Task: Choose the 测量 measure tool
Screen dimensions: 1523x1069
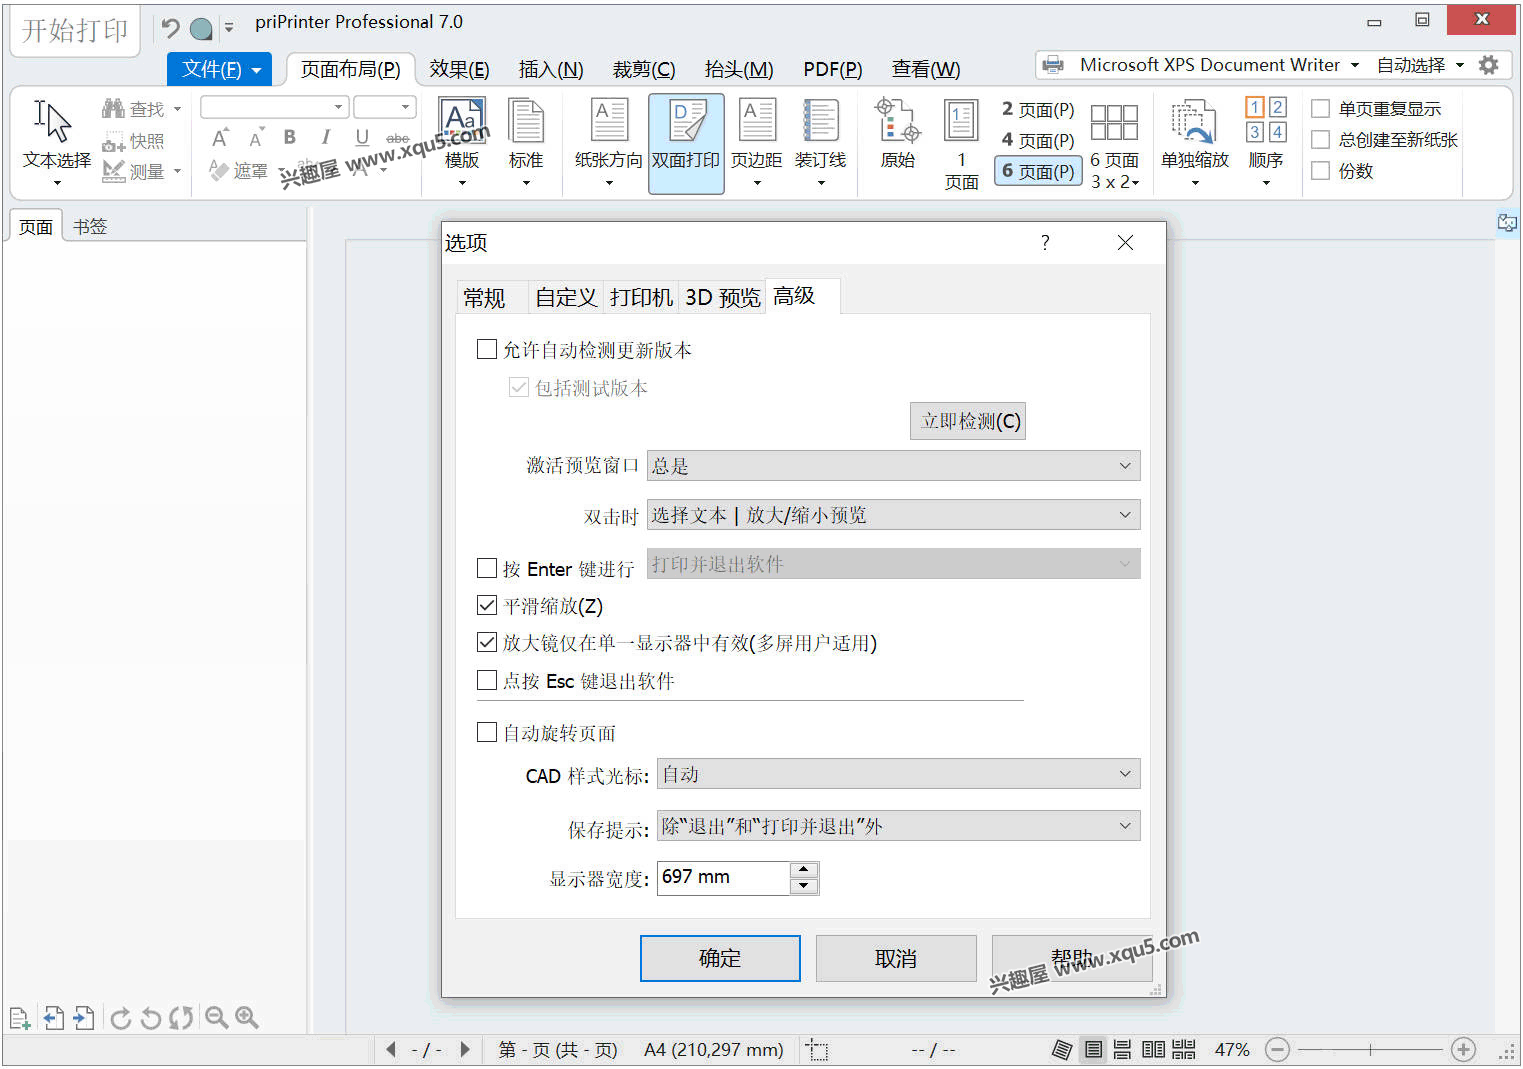Action: [140, 172]
